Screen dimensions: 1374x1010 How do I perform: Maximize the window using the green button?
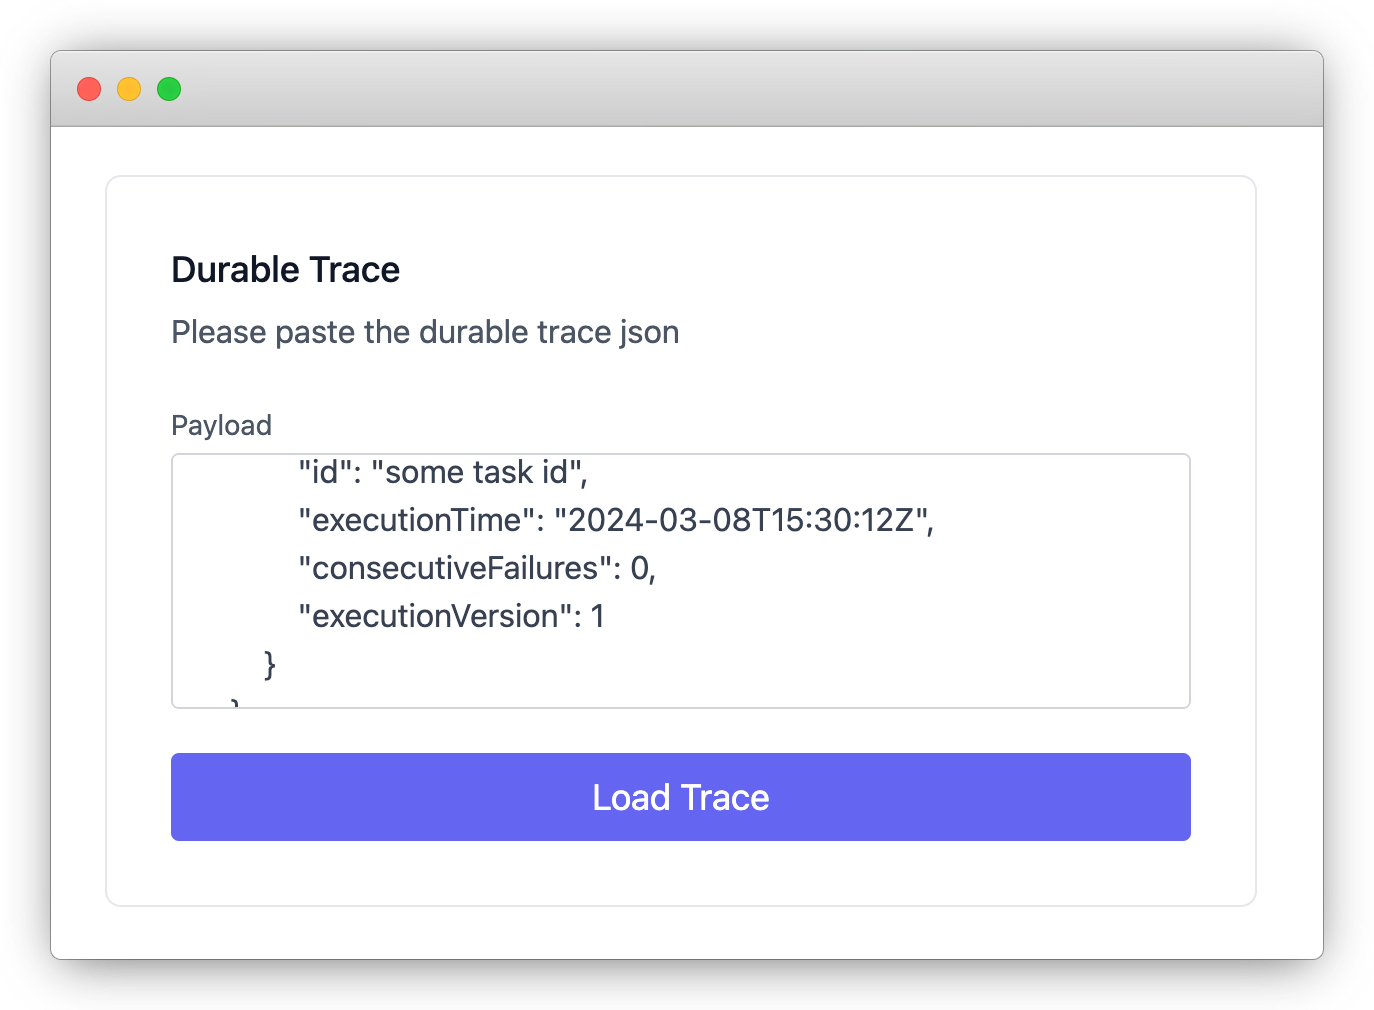[169, 89]
